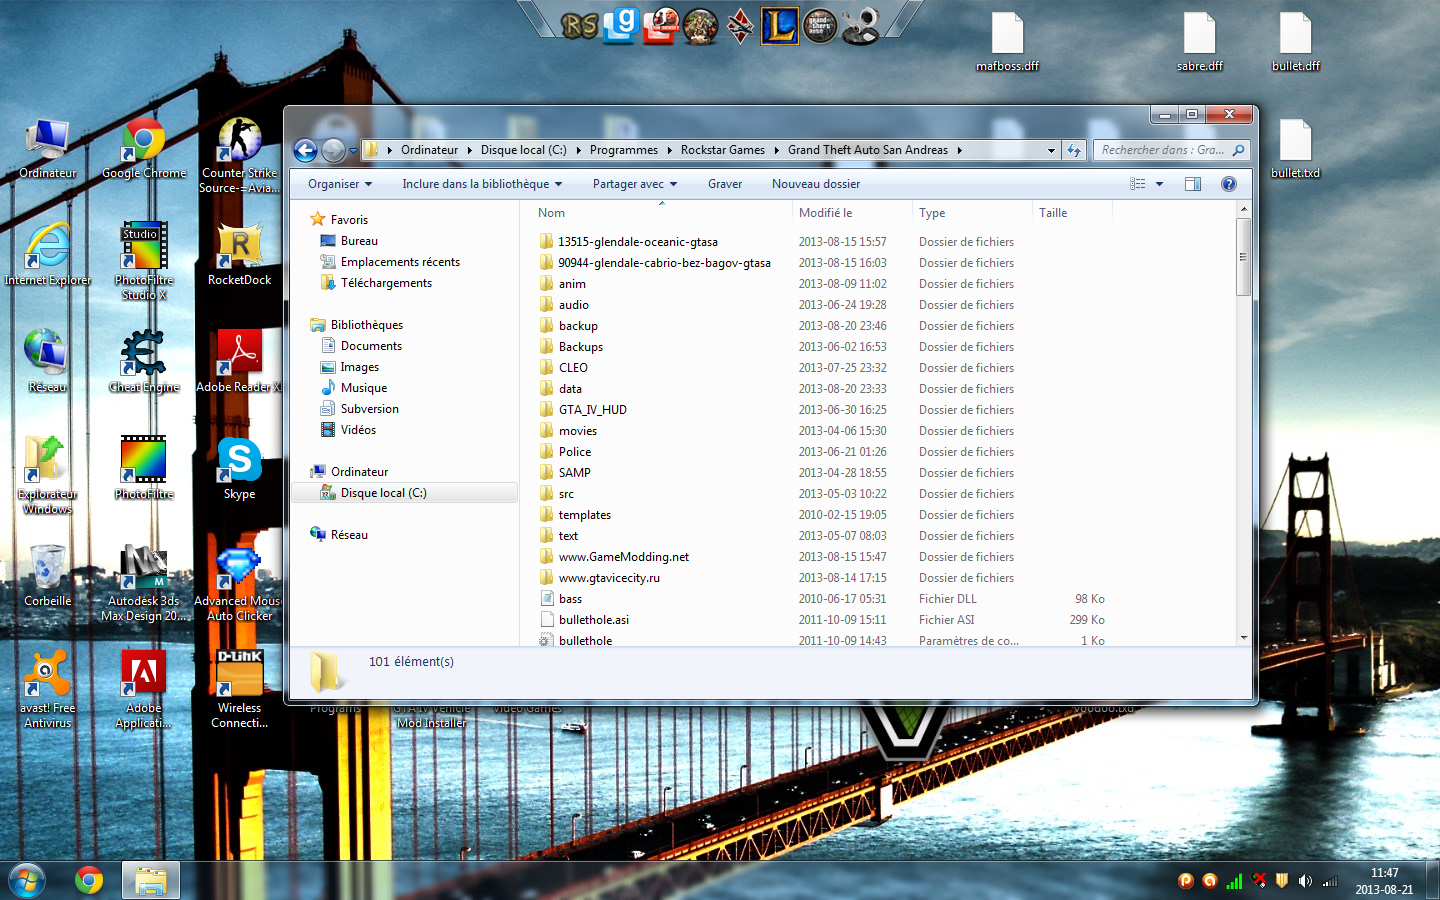
Task: Open the red diamond airplane dock icon
Action: point(740,25)
